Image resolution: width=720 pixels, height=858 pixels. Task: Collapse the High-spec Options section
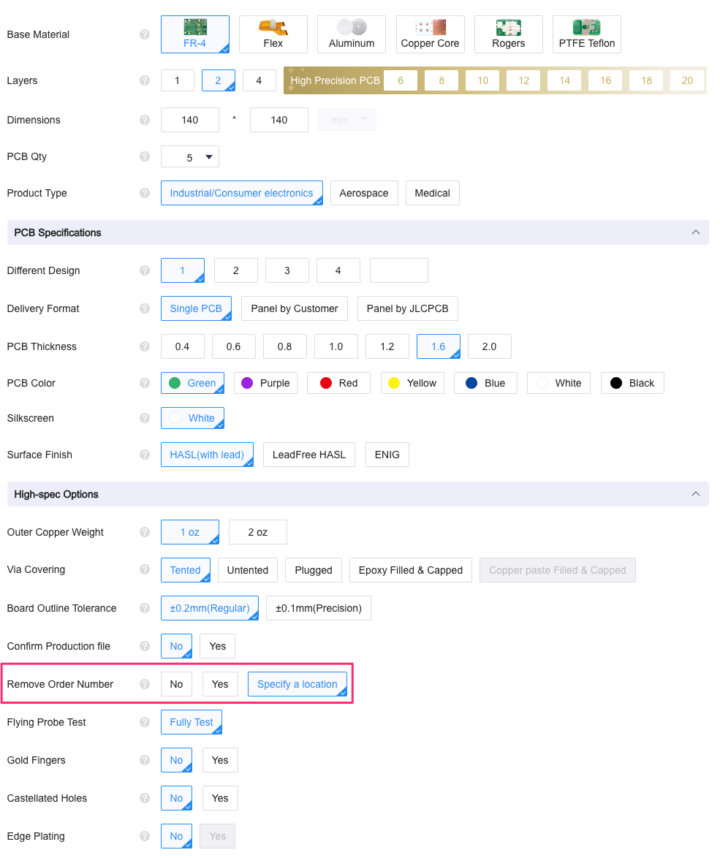pyautogui.click(x=695, y=495)
